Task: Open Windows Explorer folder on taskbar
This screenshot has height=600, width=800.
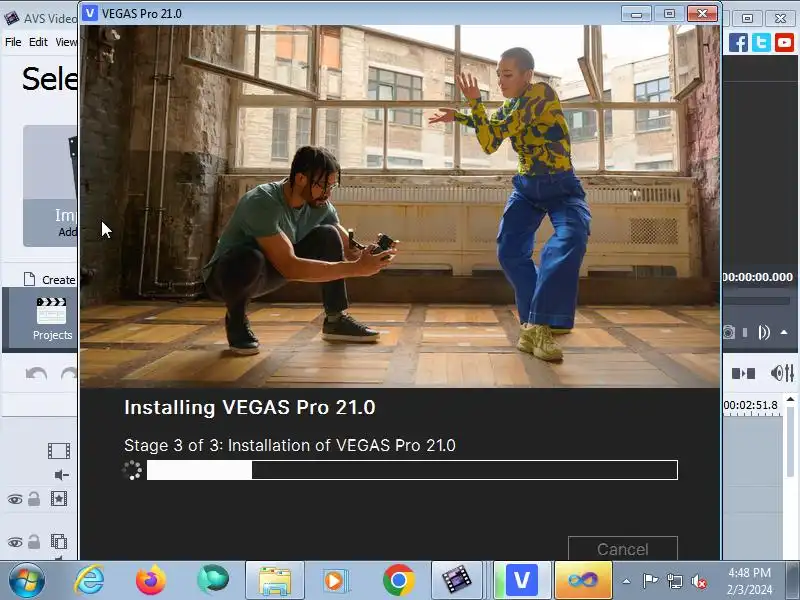Action: [274, 581]
